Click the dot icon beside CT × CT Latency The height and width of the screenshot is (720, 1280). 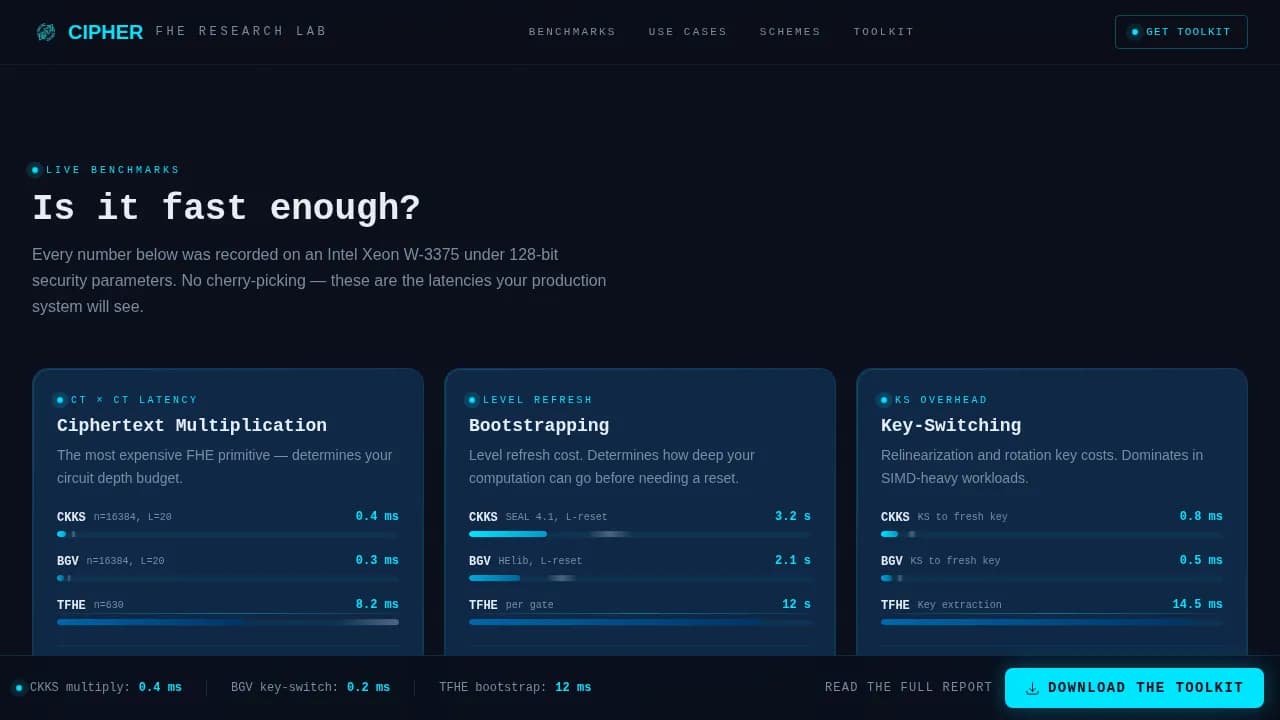(60, 400)
